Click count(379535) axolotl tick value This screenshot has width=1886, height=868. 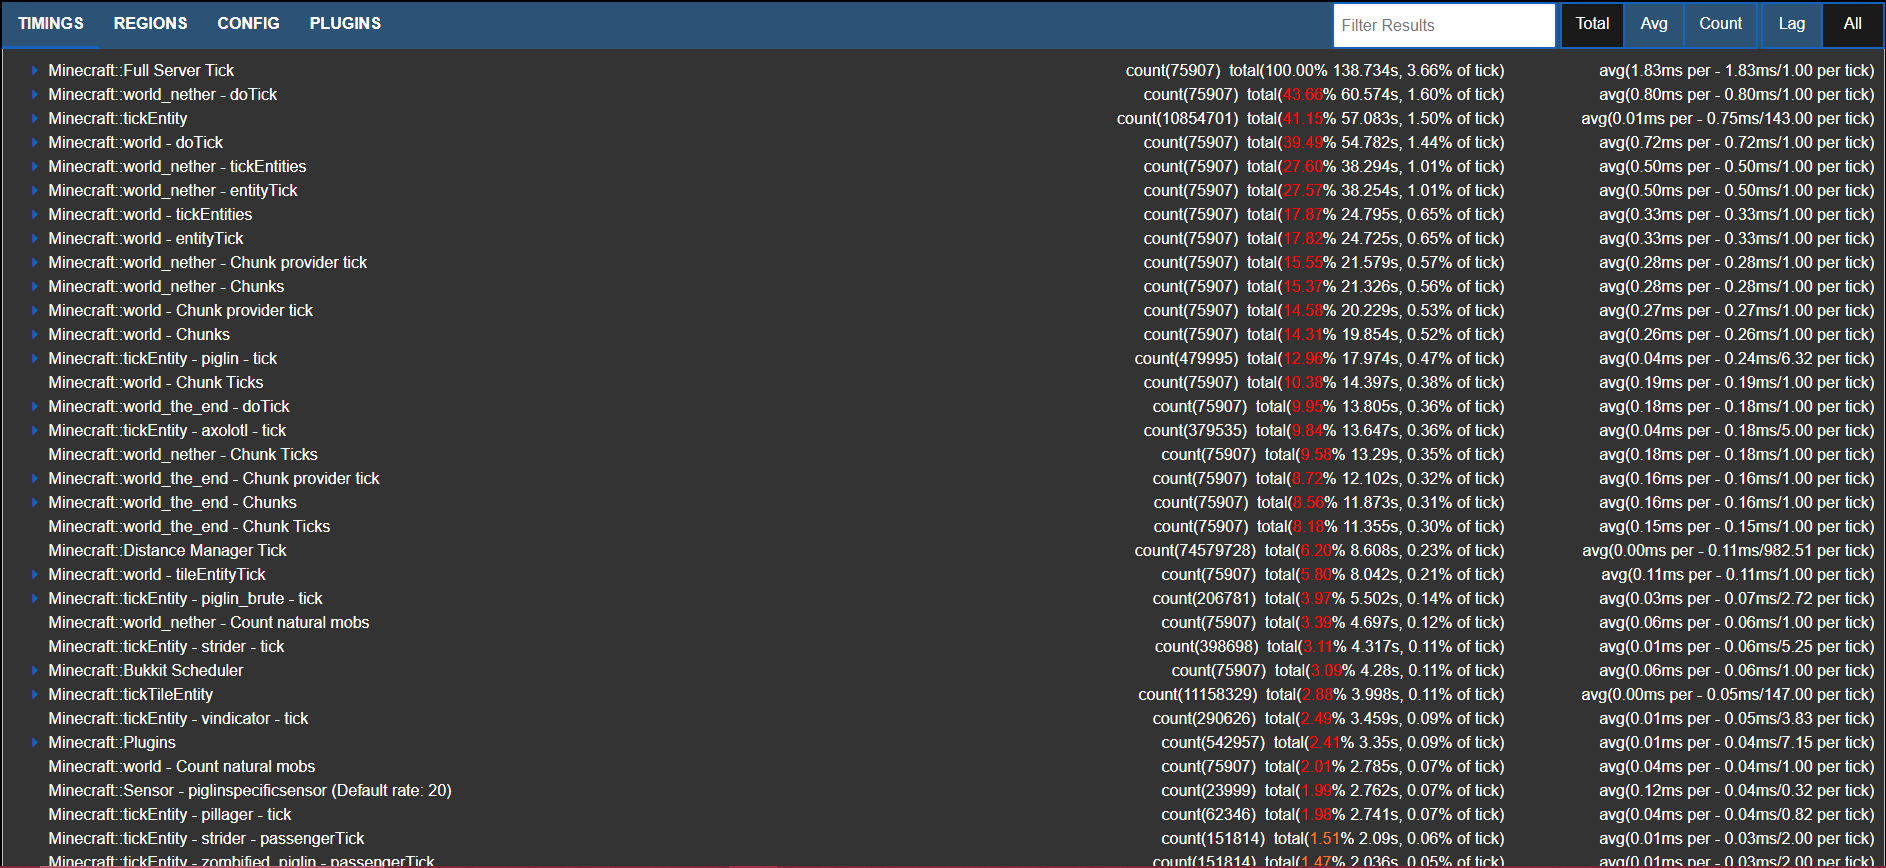[x=1195, y=431]
